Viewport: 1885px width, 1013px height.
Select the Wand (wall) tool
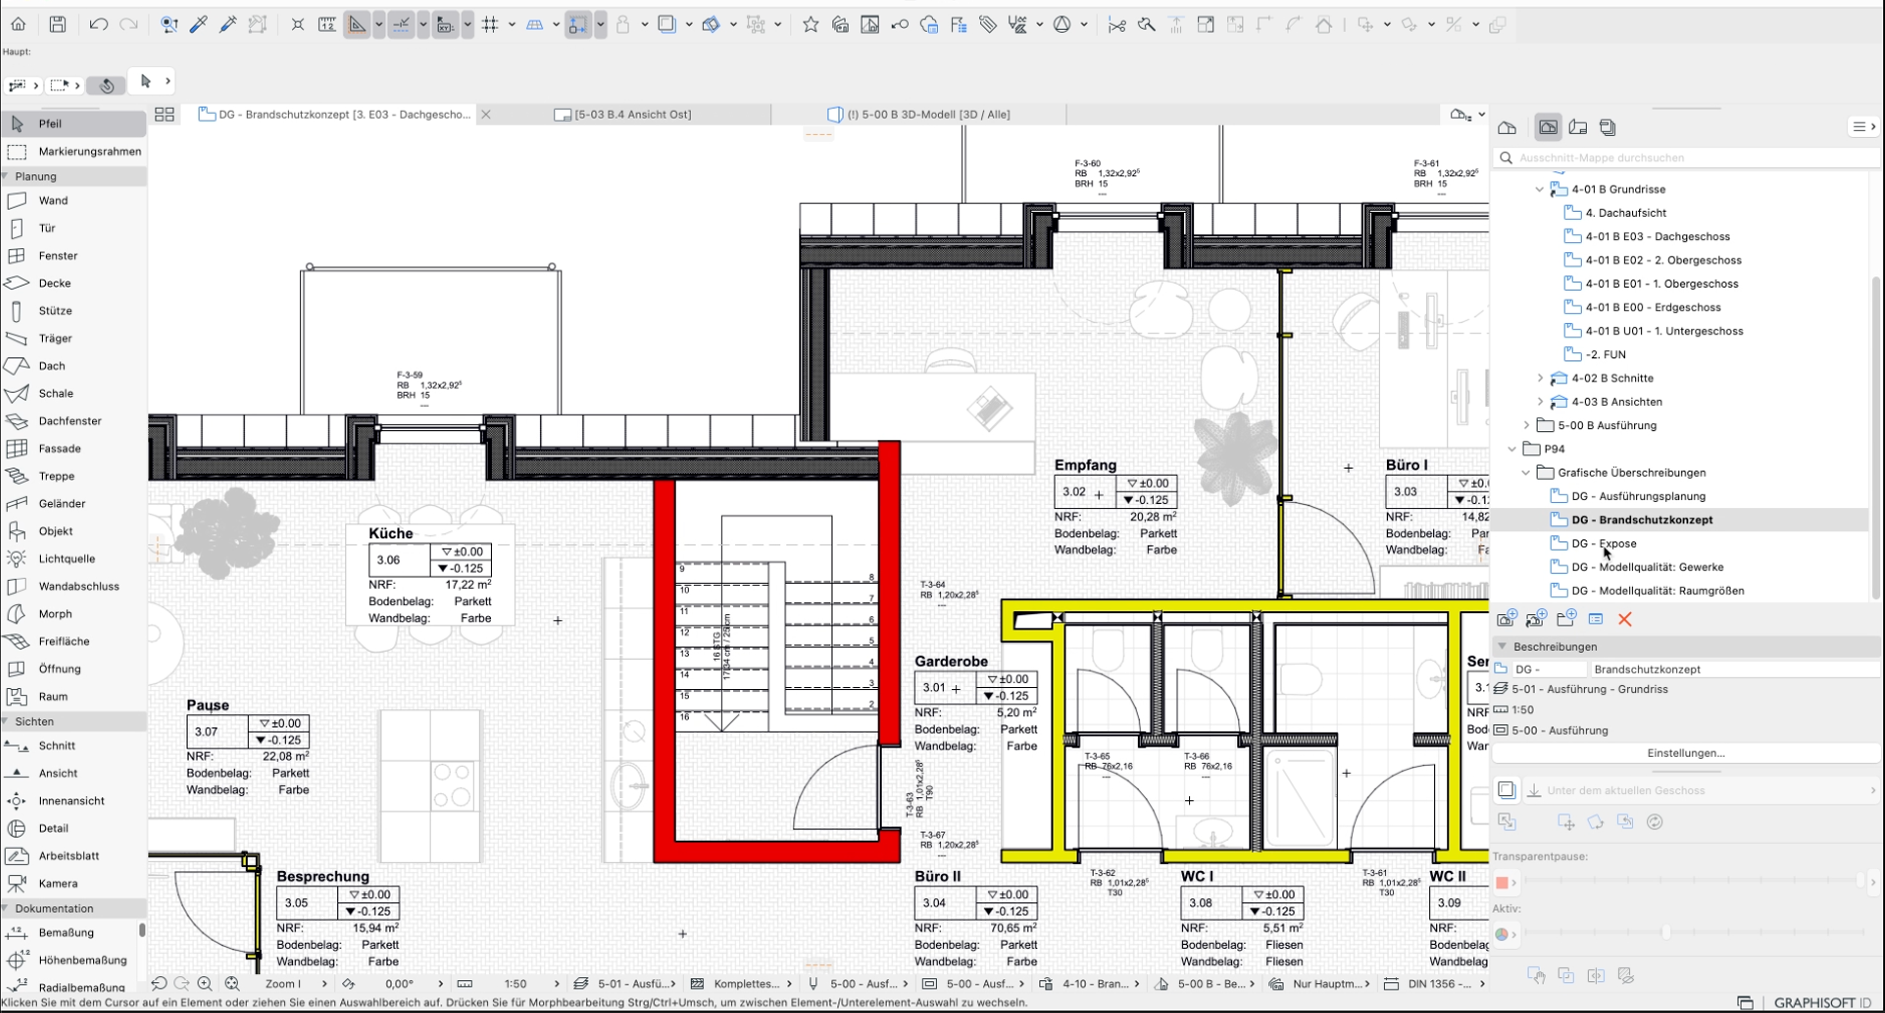73,200
